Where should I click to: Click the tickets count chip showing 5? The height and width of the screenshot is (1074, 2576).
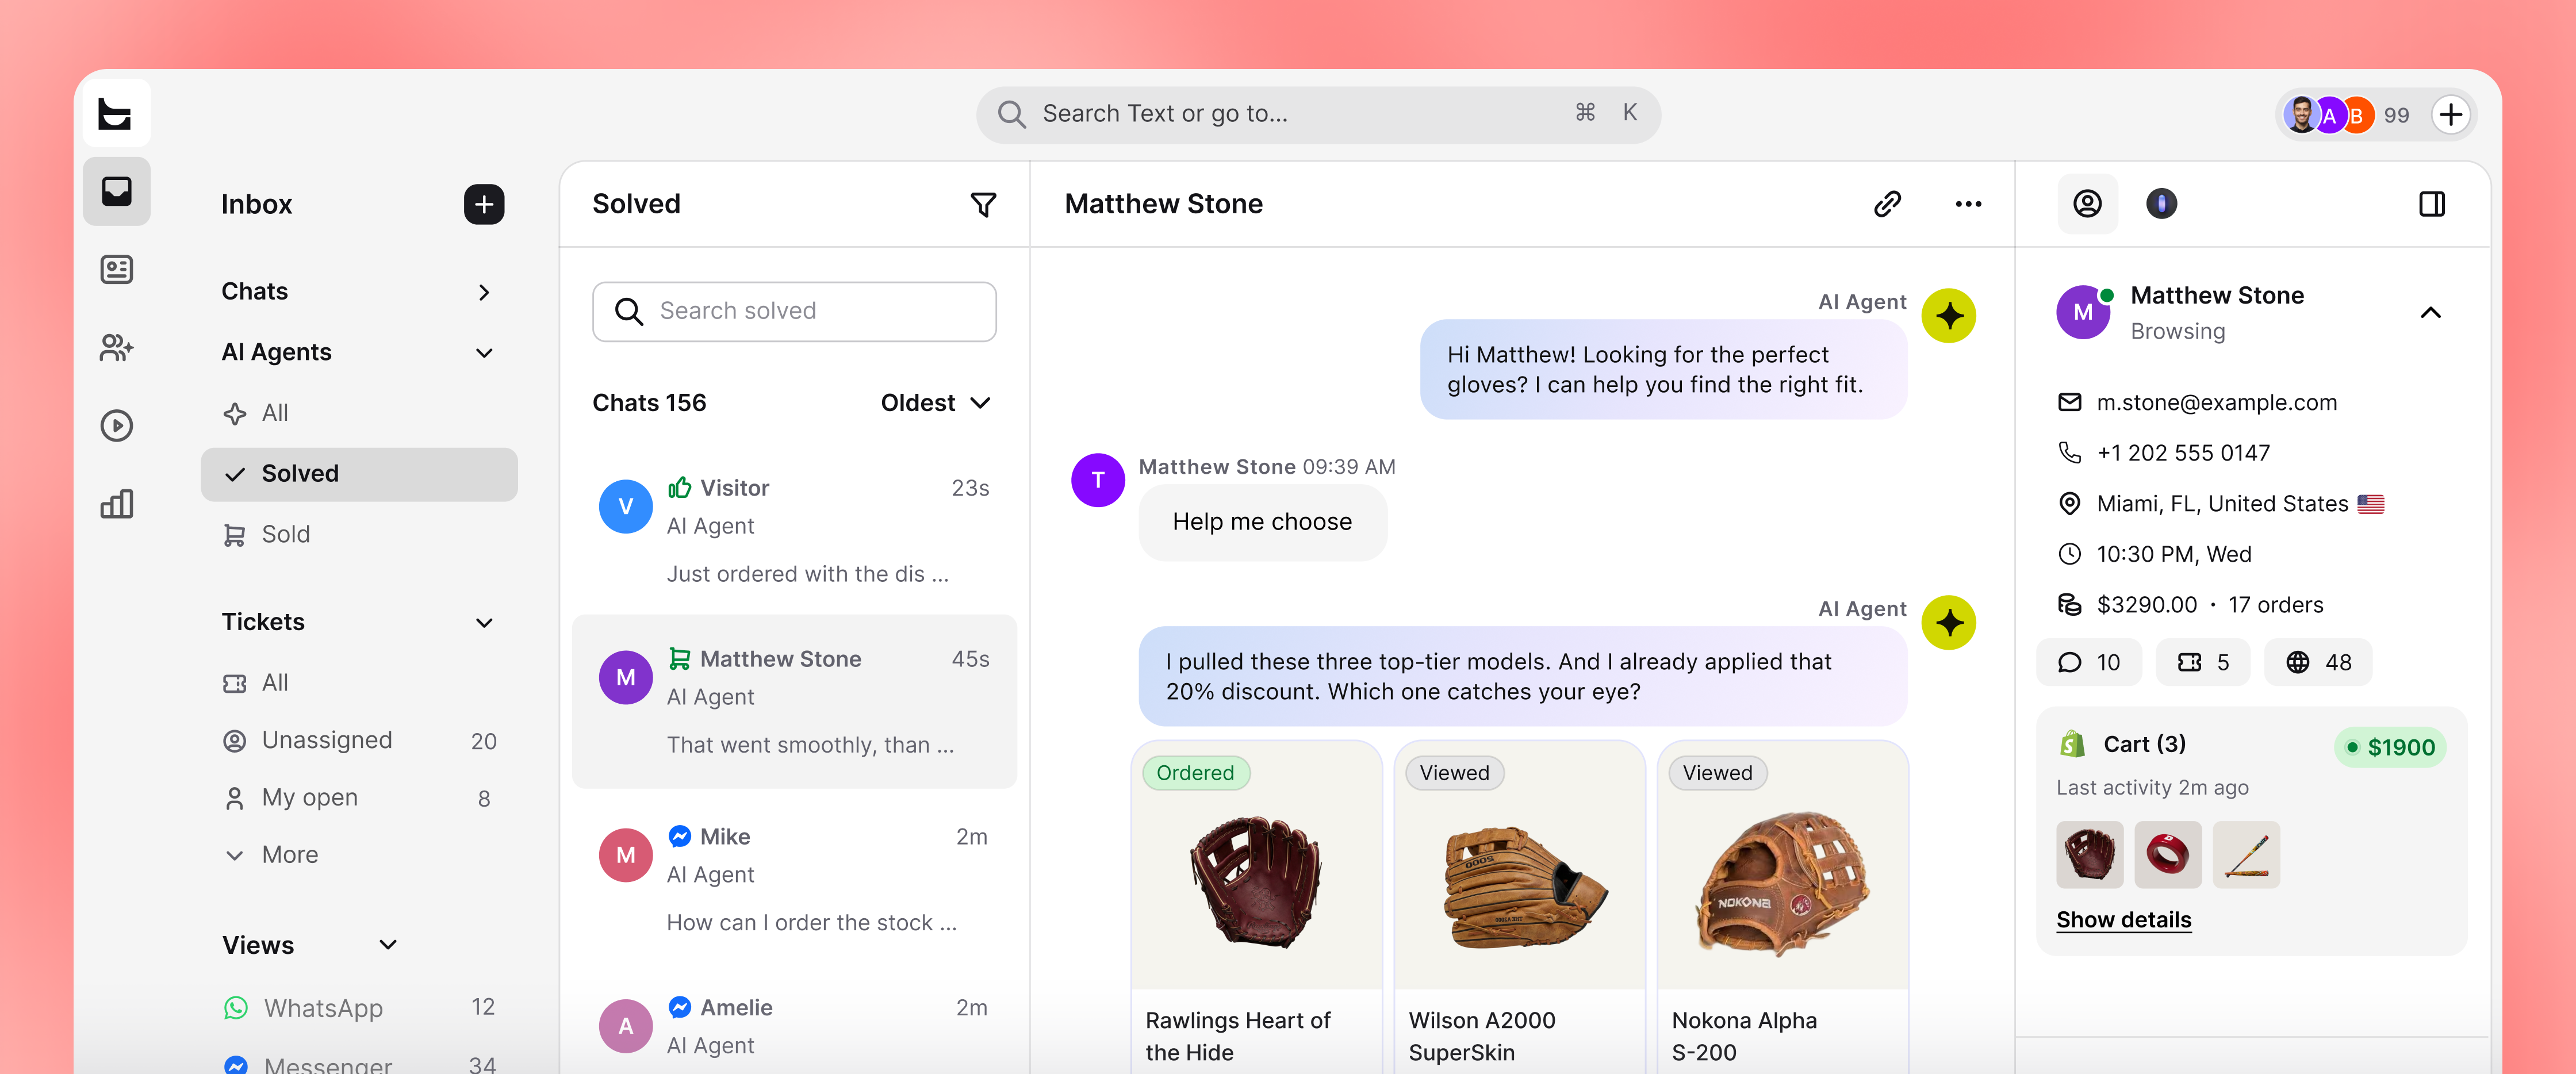pyautogui.click(x=2202, y=662)
